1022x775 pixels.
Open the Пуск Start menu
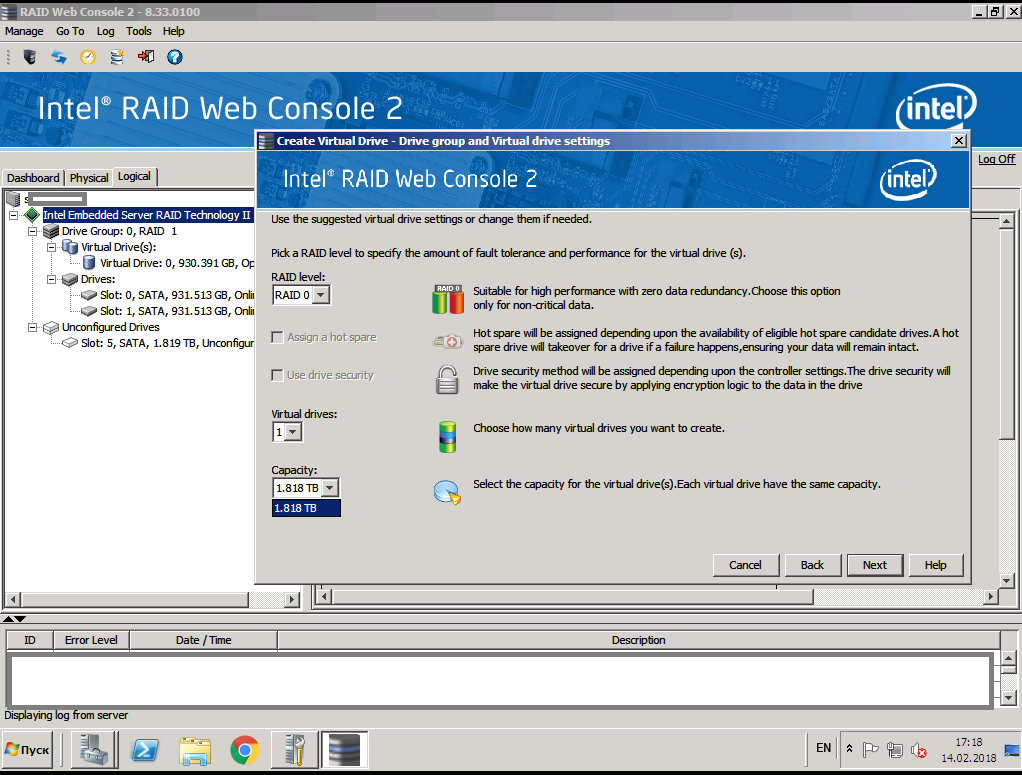pyautogui.click(x=27, y=750)
